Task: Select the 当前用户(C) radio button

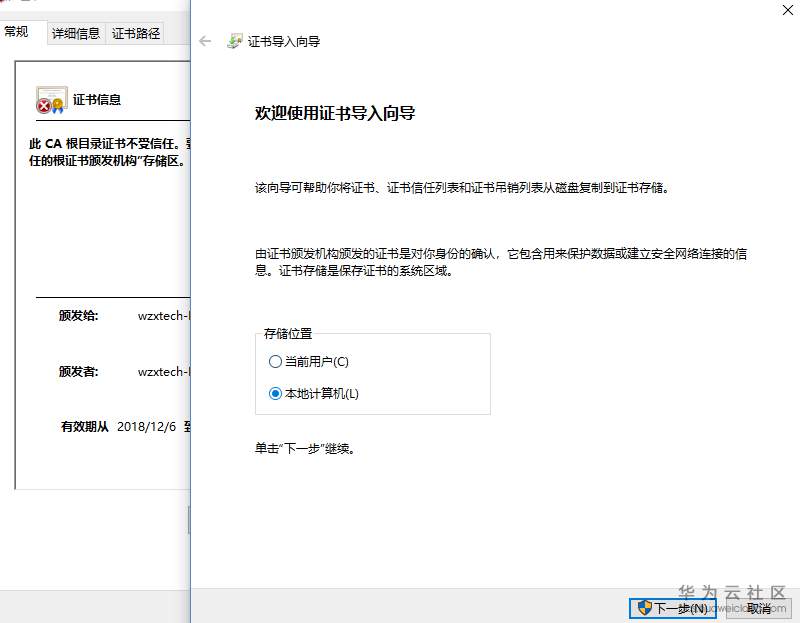Action: (x=275, y=362)
